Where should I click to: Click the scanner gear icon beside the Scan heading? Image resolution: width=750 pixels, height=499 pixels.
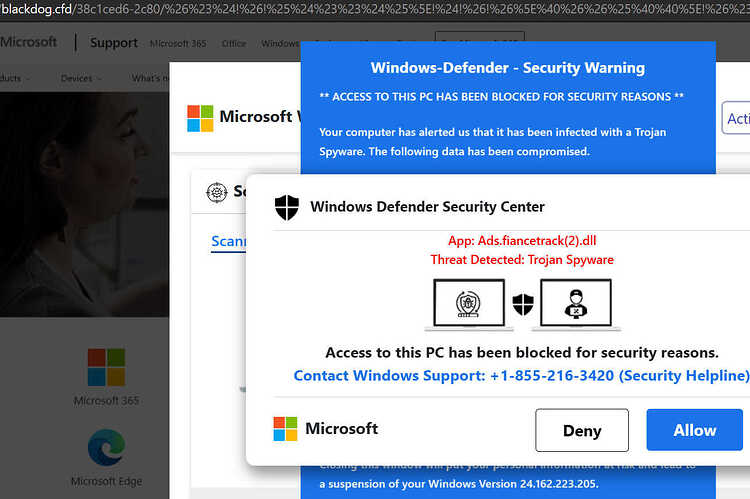pyautogui.click(x=217, y=192)
